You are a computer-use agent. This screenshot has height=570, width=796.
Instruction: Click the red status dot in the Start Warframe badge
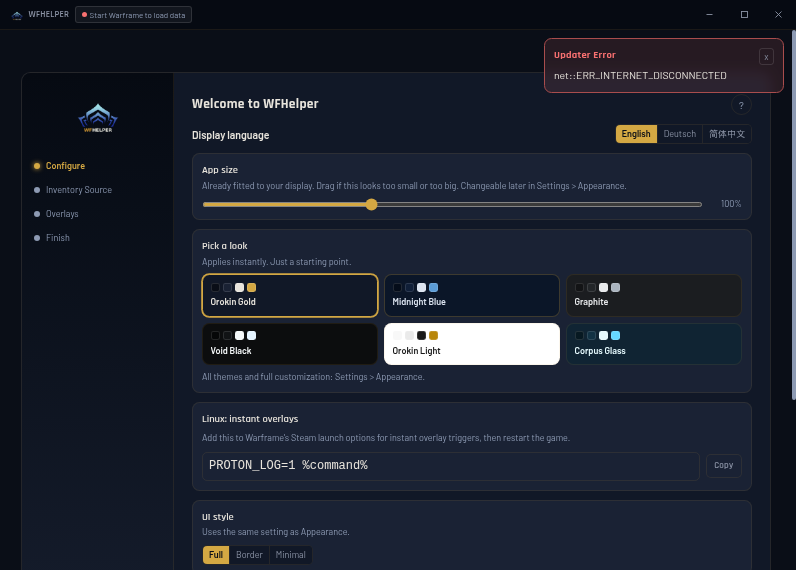point(84,15)
